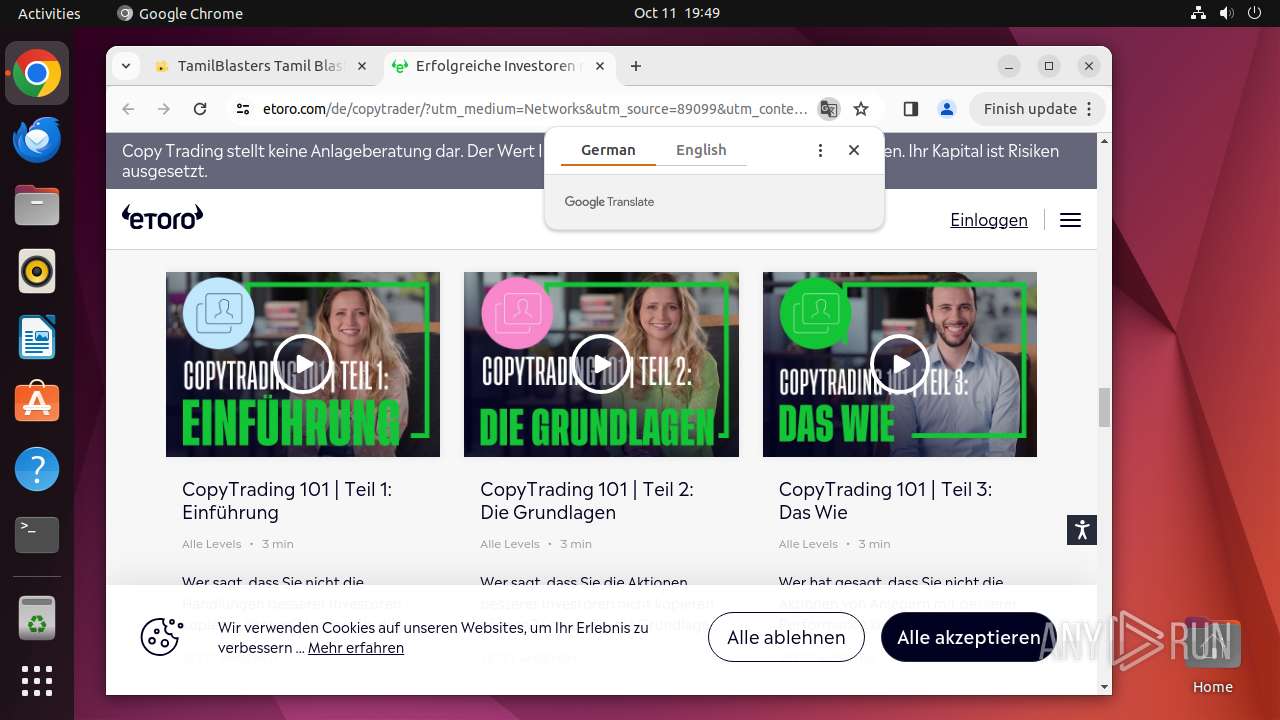Play the Teil 3 Das Wie video

899,364
